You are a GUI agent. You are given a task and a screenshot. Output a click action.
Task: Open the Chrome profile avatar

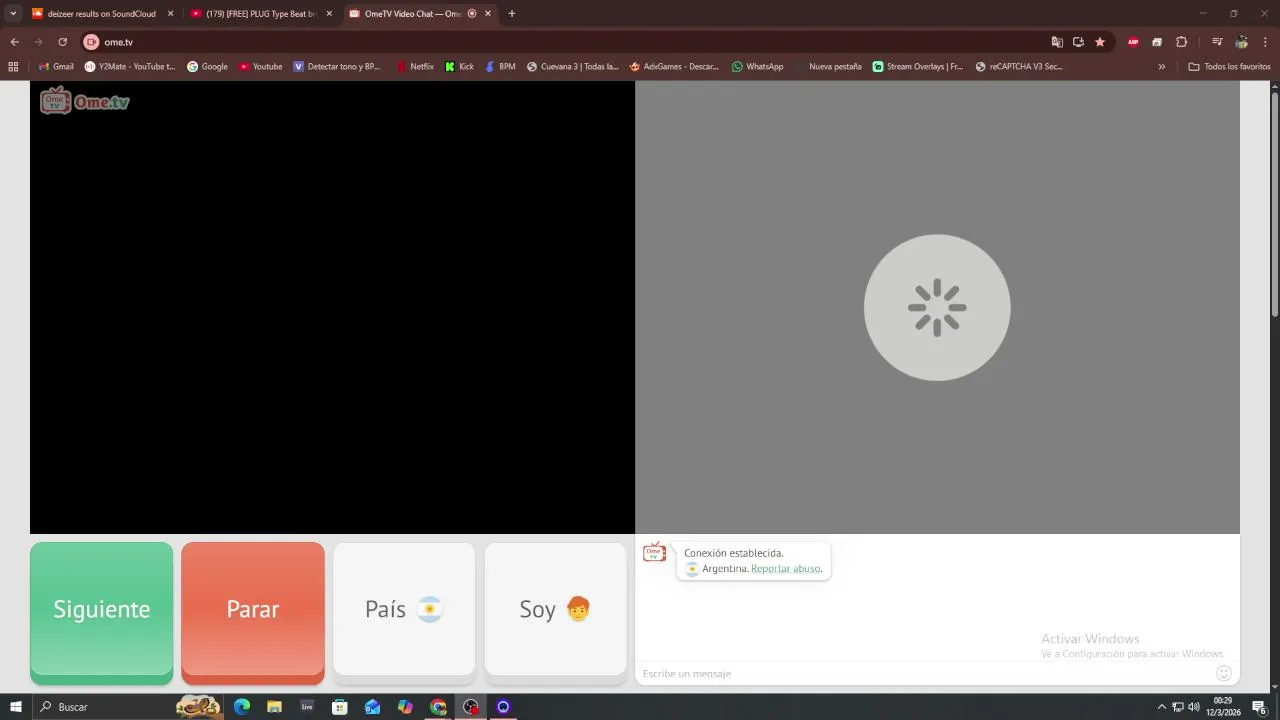(1241, 42)
